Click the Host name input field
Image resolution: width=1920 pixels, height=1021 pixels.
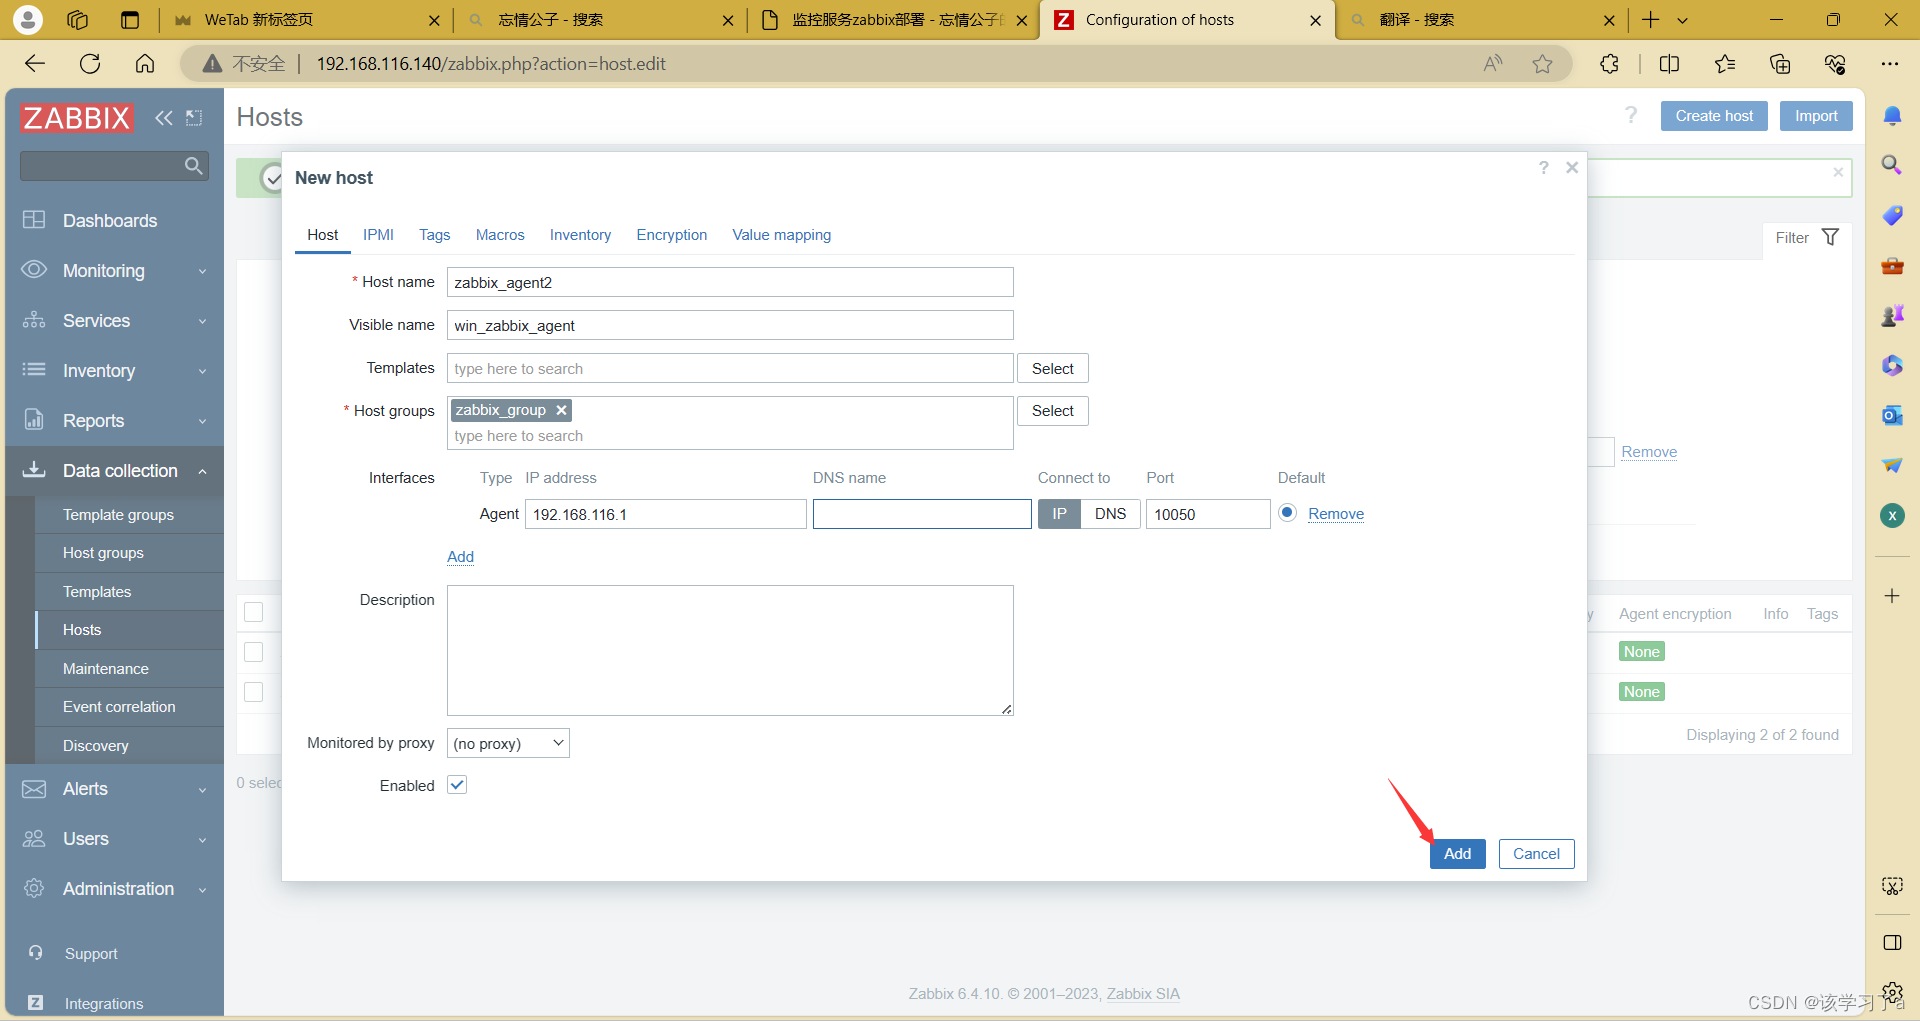[730, 282]
